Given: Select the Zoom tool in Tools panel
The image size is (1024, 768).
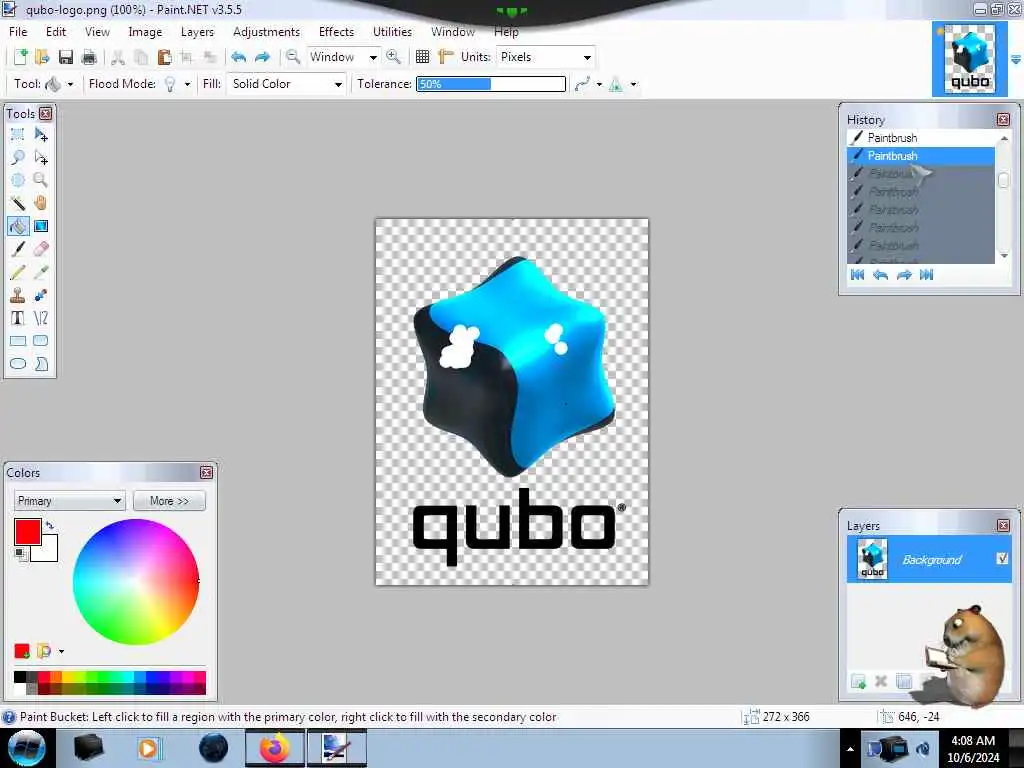Looking at the screenshot, I should click(x=40, y=180).
